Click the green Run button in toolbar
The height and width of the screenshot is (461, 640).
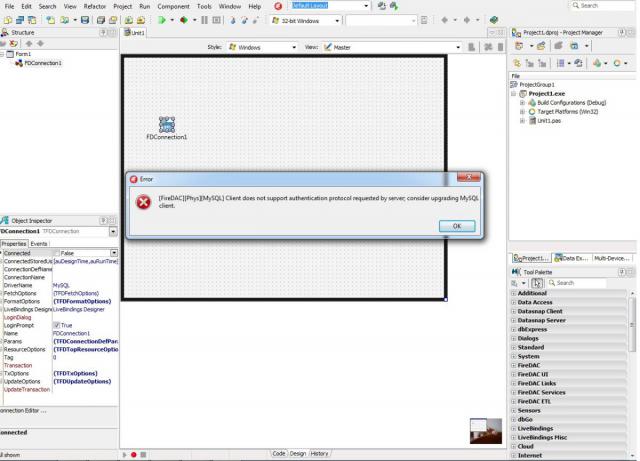pos(162,20)
